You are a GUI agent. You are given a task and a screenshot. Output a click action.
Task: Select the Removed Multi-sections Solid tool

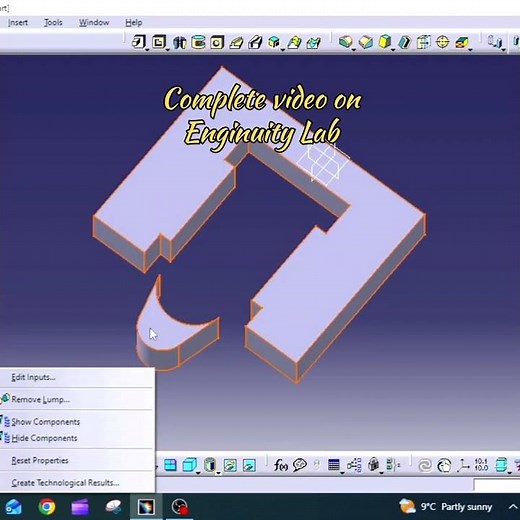[313, 42]
